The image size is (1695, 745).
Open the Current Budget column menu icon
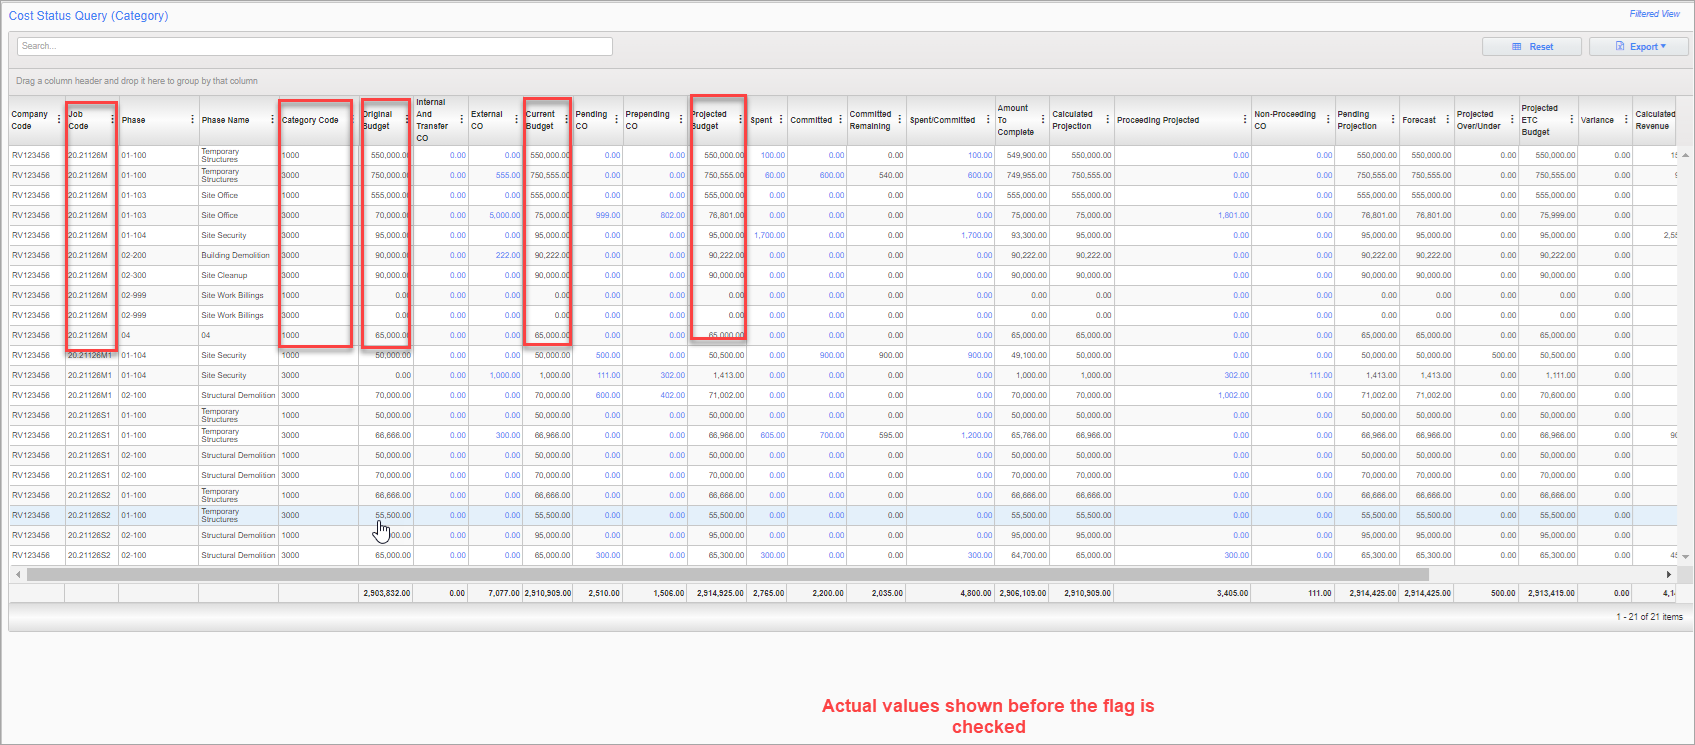pyautogui.click(x=566, y=120)
